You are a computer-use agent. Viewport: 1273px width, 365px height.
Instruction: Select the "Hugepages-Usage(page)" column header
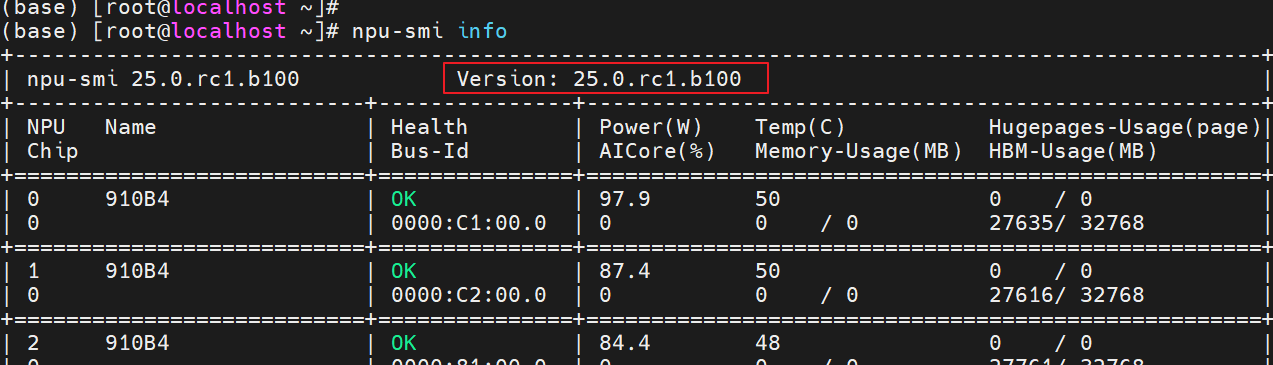1125,127
